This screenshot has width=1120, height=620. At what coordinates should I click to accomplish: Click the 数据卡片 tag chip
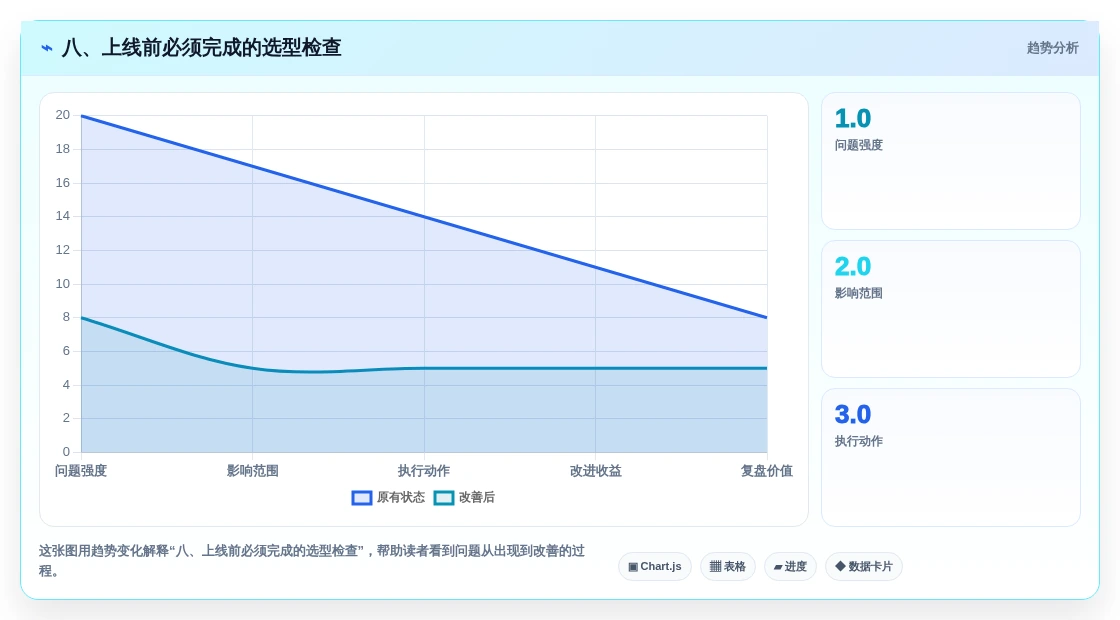pyautogui.click(x=864, y=566)
